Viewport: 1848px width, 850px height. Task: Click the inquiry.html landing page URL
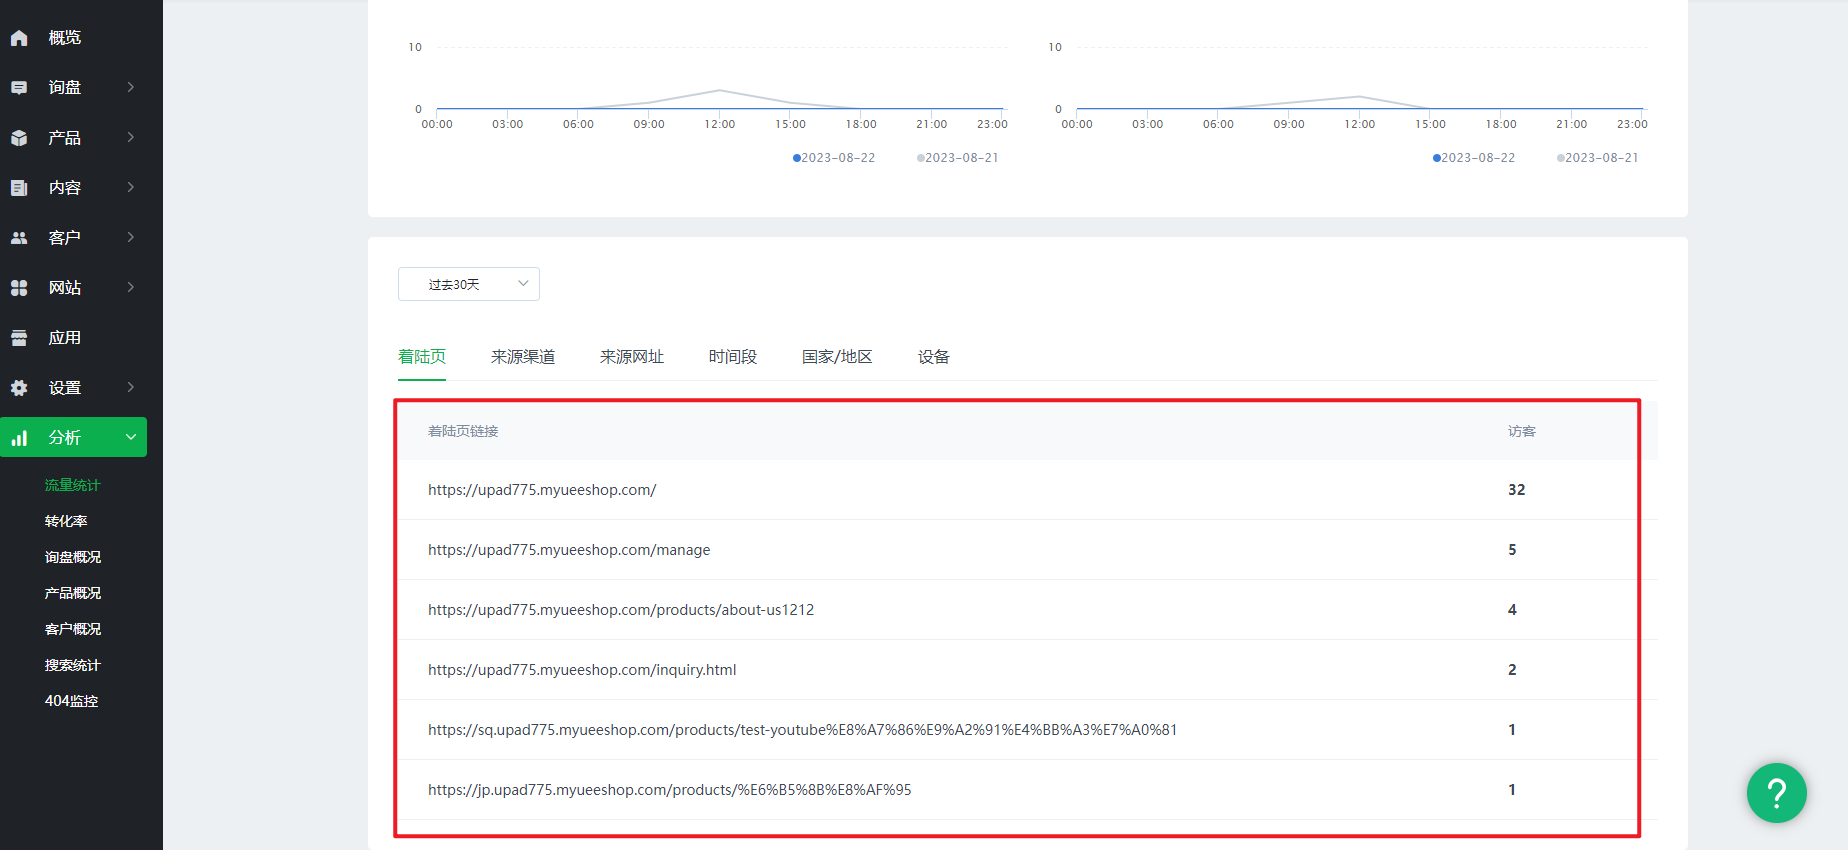click(x=582, y=670)
